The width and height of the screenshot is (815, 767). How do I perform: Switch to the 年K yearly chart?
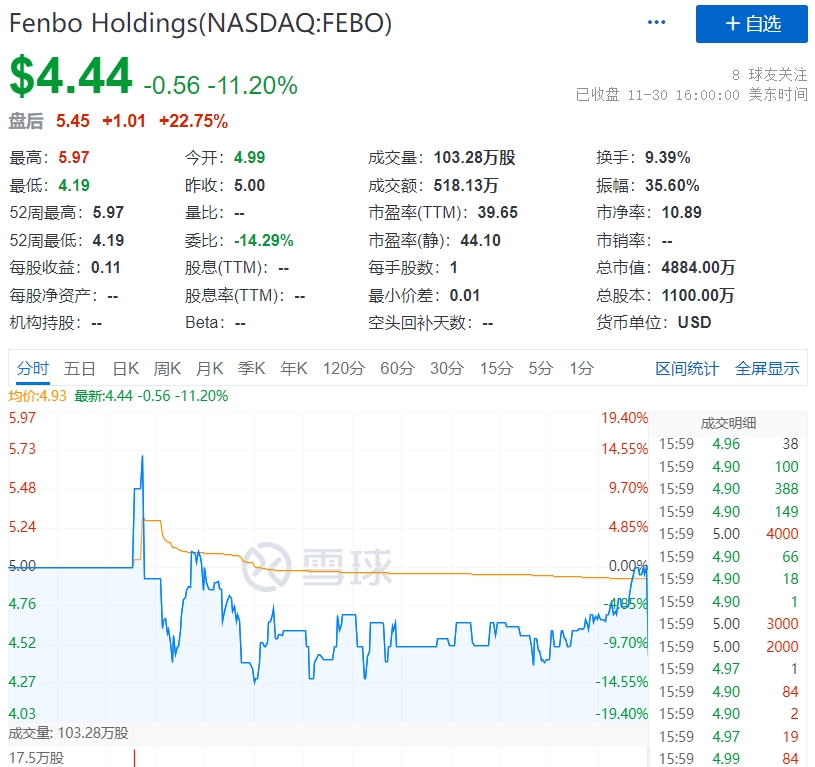pos(293,368)
